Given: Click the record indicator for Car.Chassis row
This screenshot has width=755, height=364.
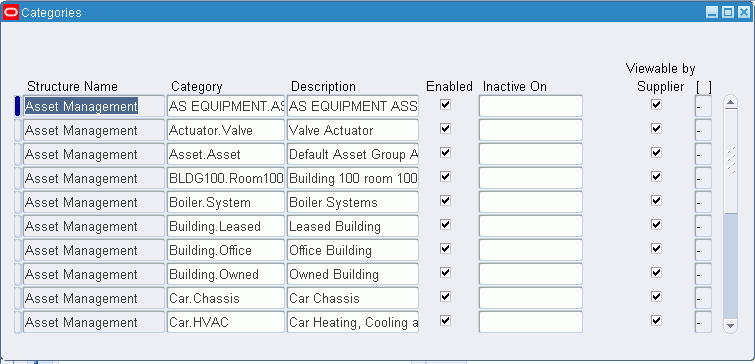Looking at the screenshot, I should coord(17,299).
